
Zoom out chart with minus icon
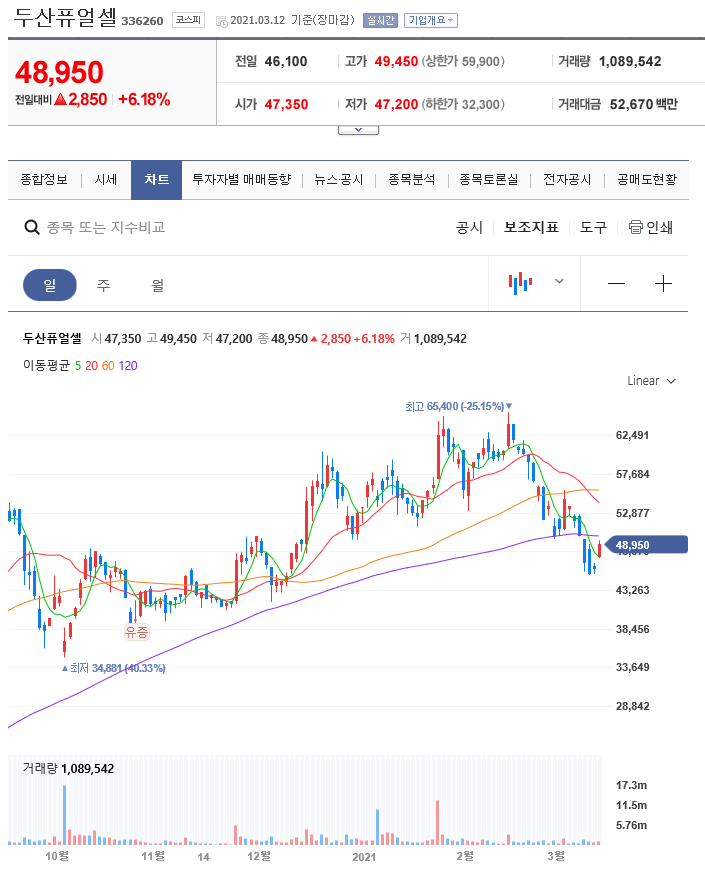pos(616,284)
